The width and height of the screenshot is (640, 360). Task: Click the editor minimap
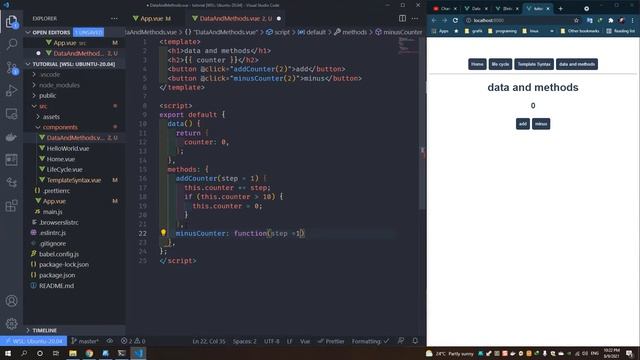pyautogui.click(x=407, y=45)
